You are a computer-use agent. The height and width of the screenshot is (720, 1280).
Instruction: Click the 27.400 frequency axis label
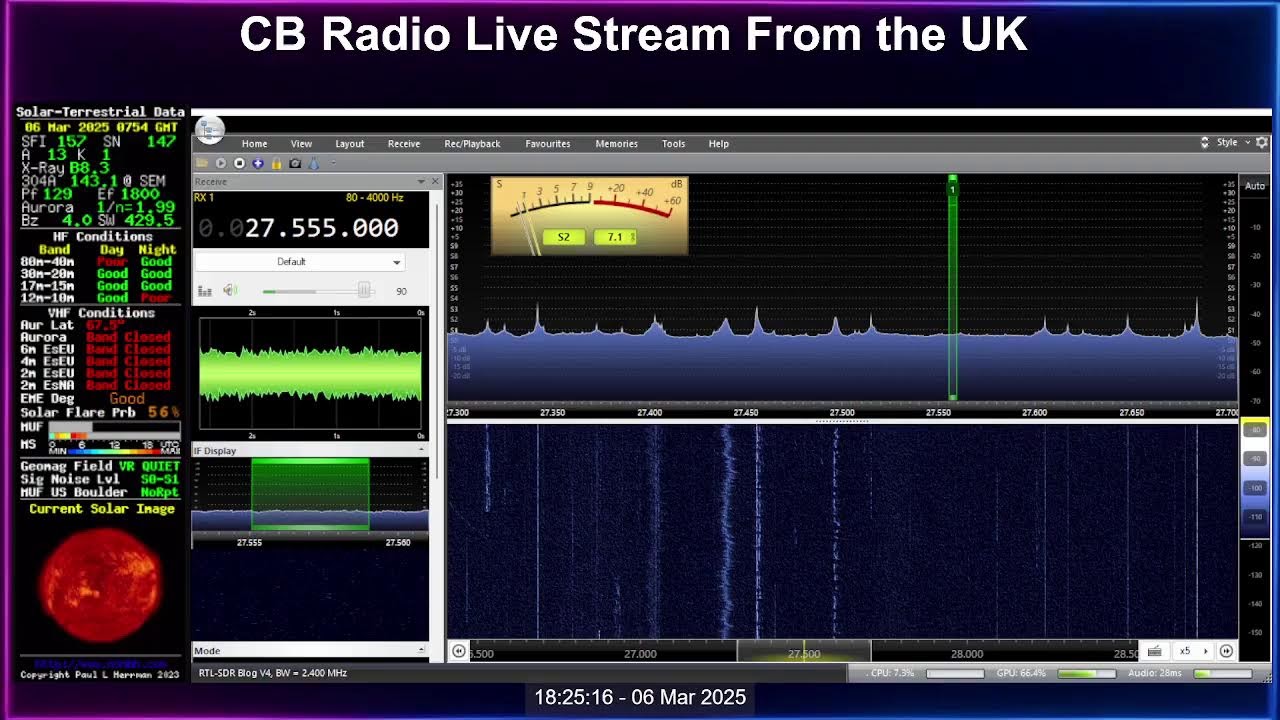[649, 412]
